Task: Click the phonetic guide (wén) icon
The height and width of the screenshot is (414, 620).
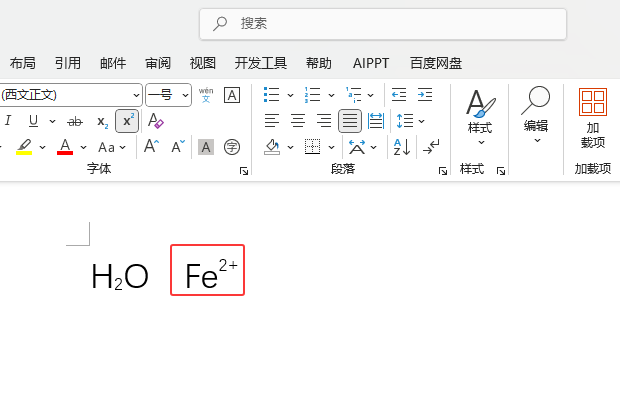Action: click(206, 95)
